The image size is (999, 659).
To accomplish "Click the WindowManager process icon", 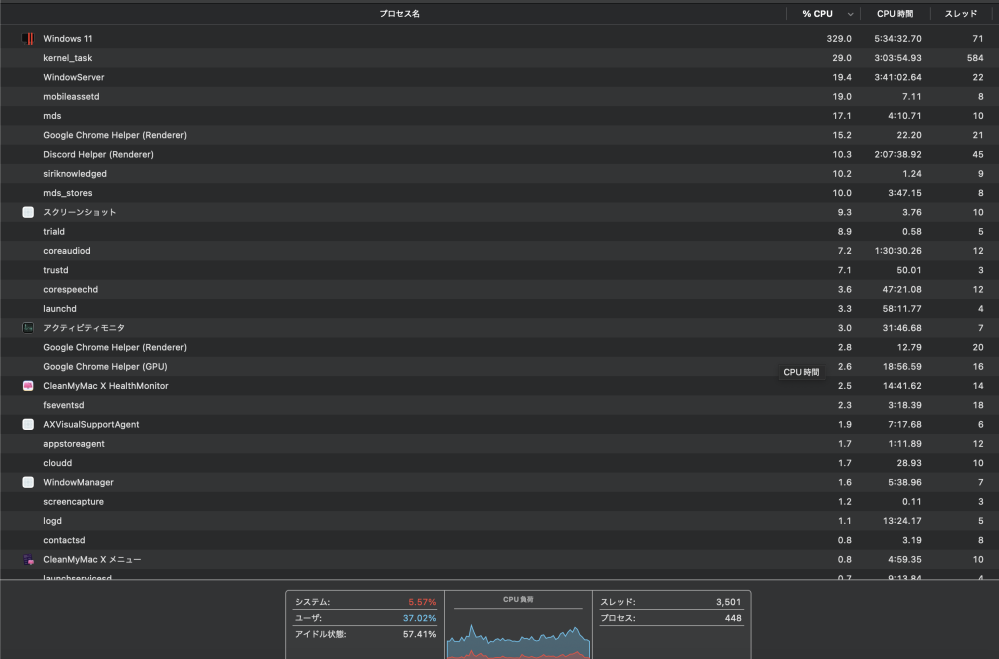I will pos(28,482).
